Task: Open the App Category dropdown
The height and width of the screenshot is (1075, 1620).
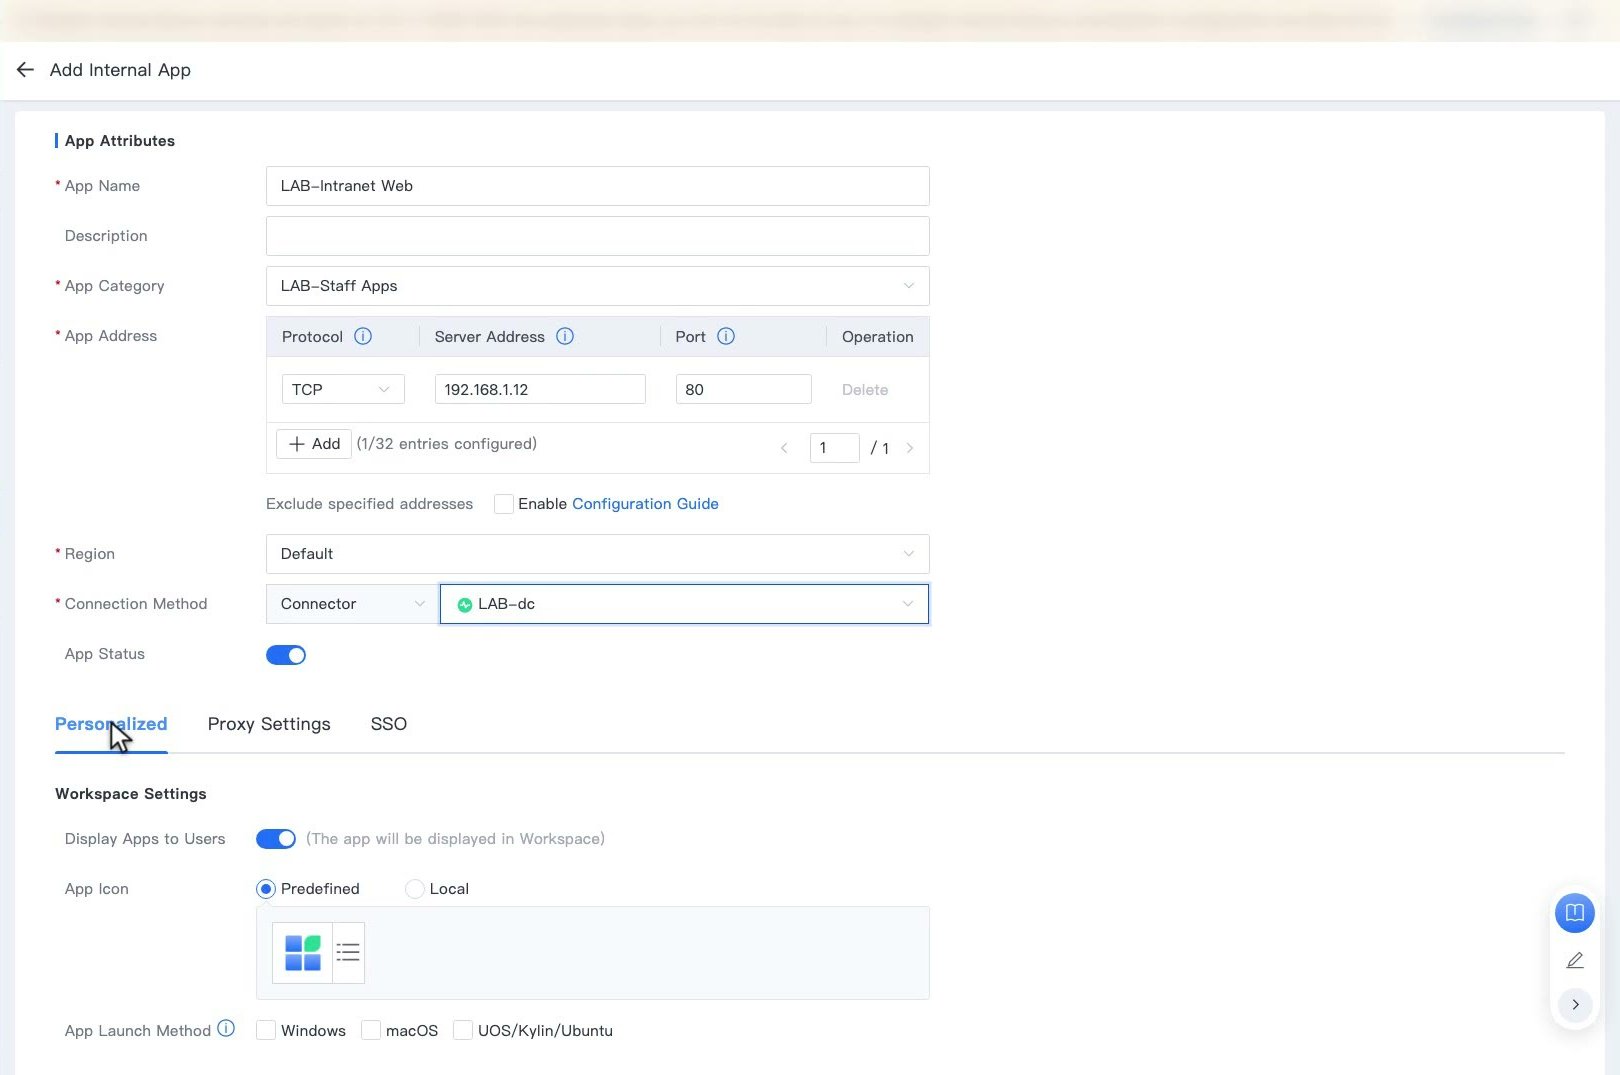Action: (x=598, y=286)
